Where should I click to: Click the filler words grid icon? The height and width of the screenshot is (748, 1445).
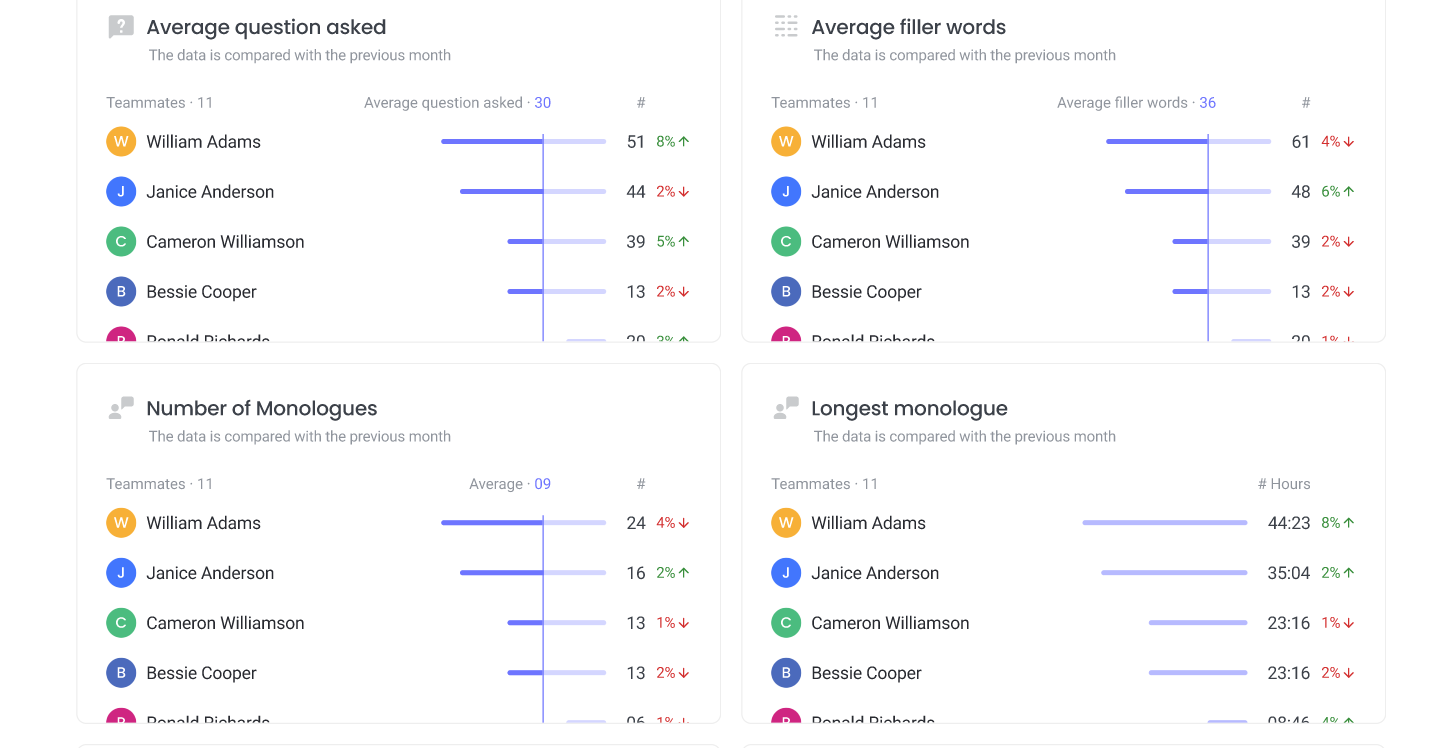pos(786,26)
